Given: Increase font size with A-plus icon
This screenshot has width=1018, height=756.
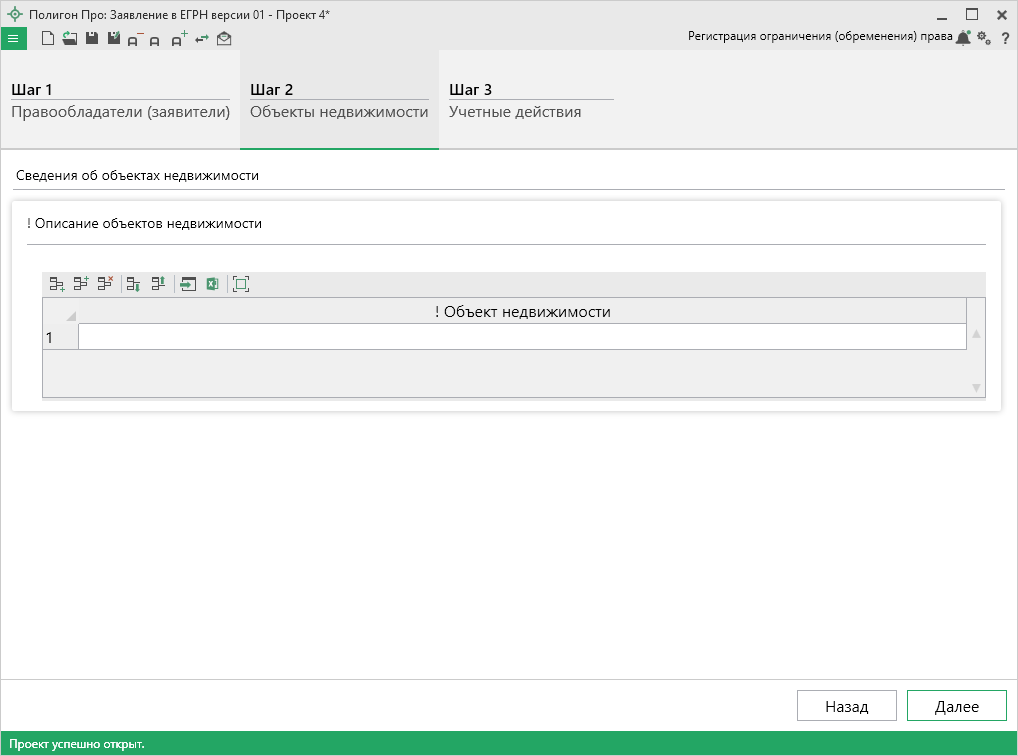Looking at the screenshot, I should [x=179, y=39].
